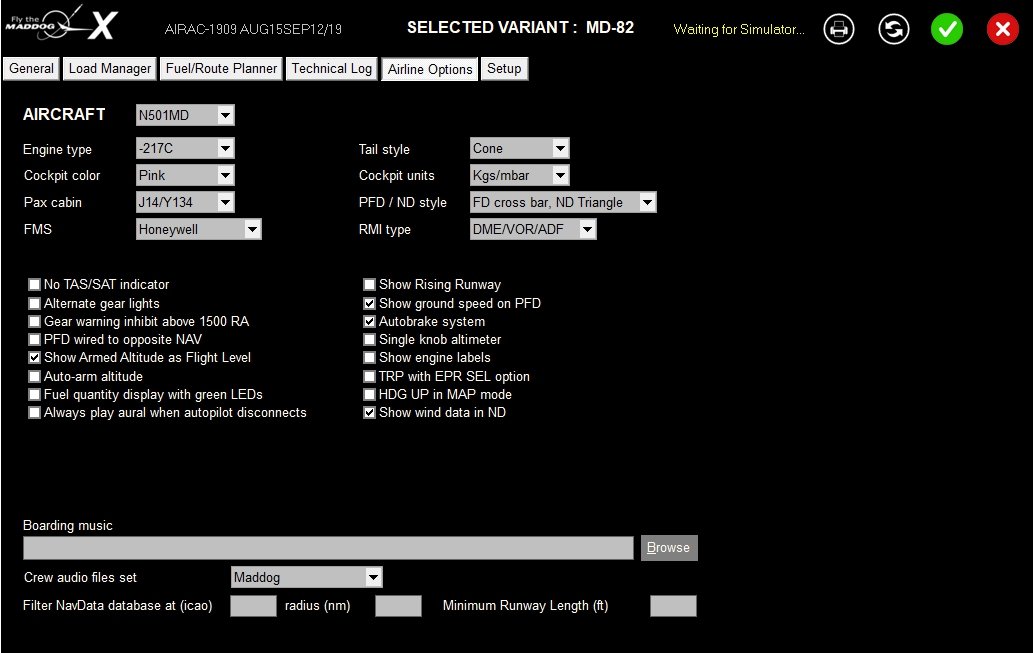Open the Fuel/Route Planner tab
This screenshot has width=1033, height=653.
pos(221,69)
